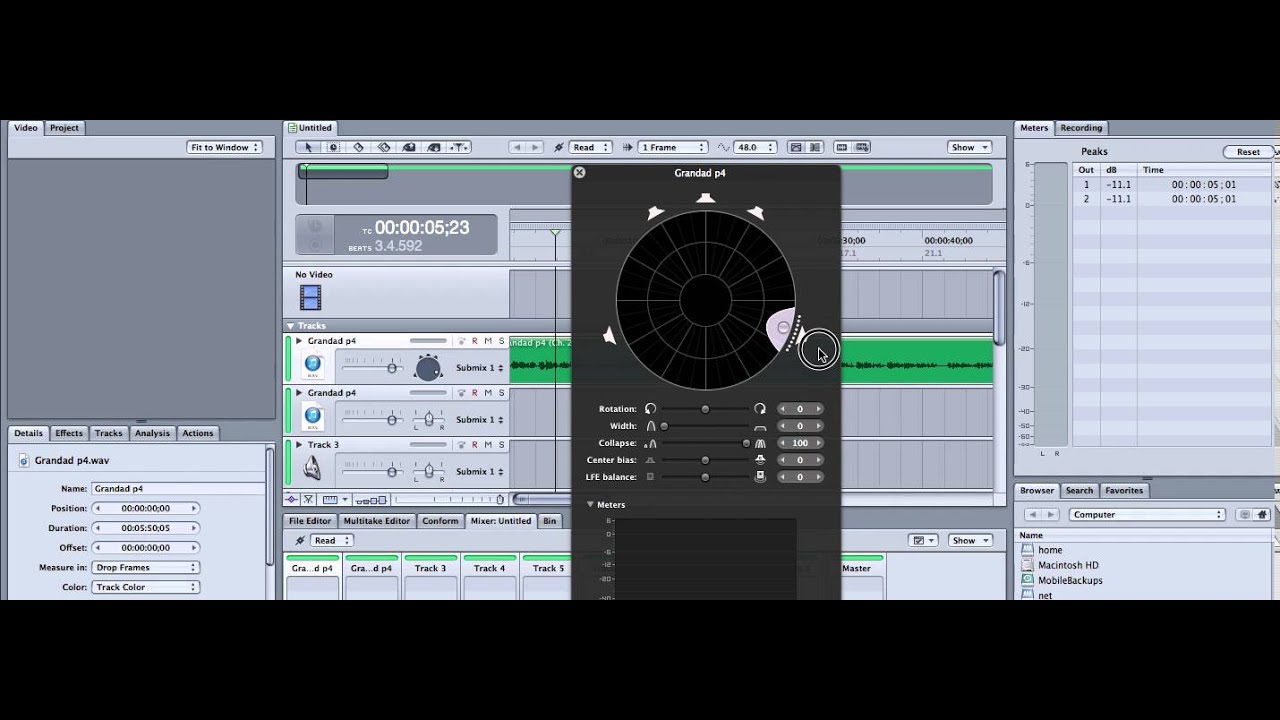This screenshot has width=1280, height=720.
Task: Open the timeline Show dropdown
Action: coord(969,147)
